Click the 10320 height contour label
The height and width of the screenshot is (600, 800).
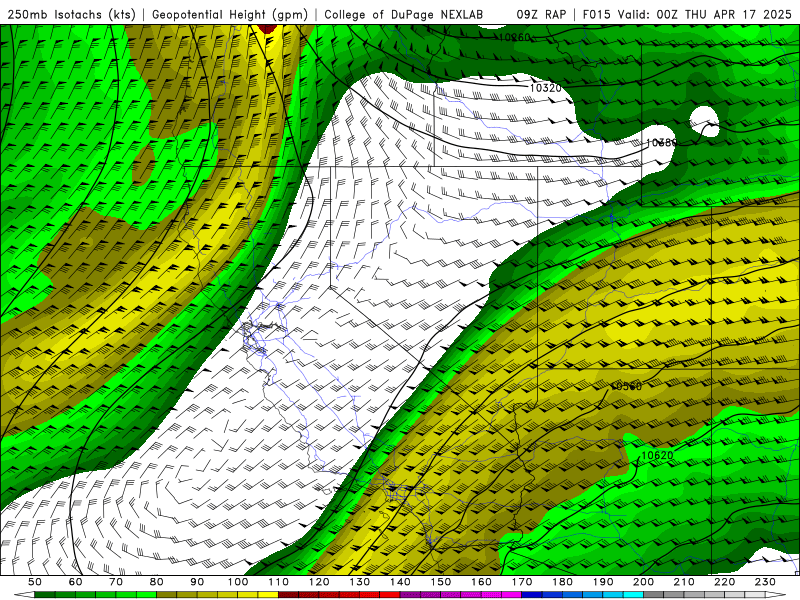[x=545, y=88]
